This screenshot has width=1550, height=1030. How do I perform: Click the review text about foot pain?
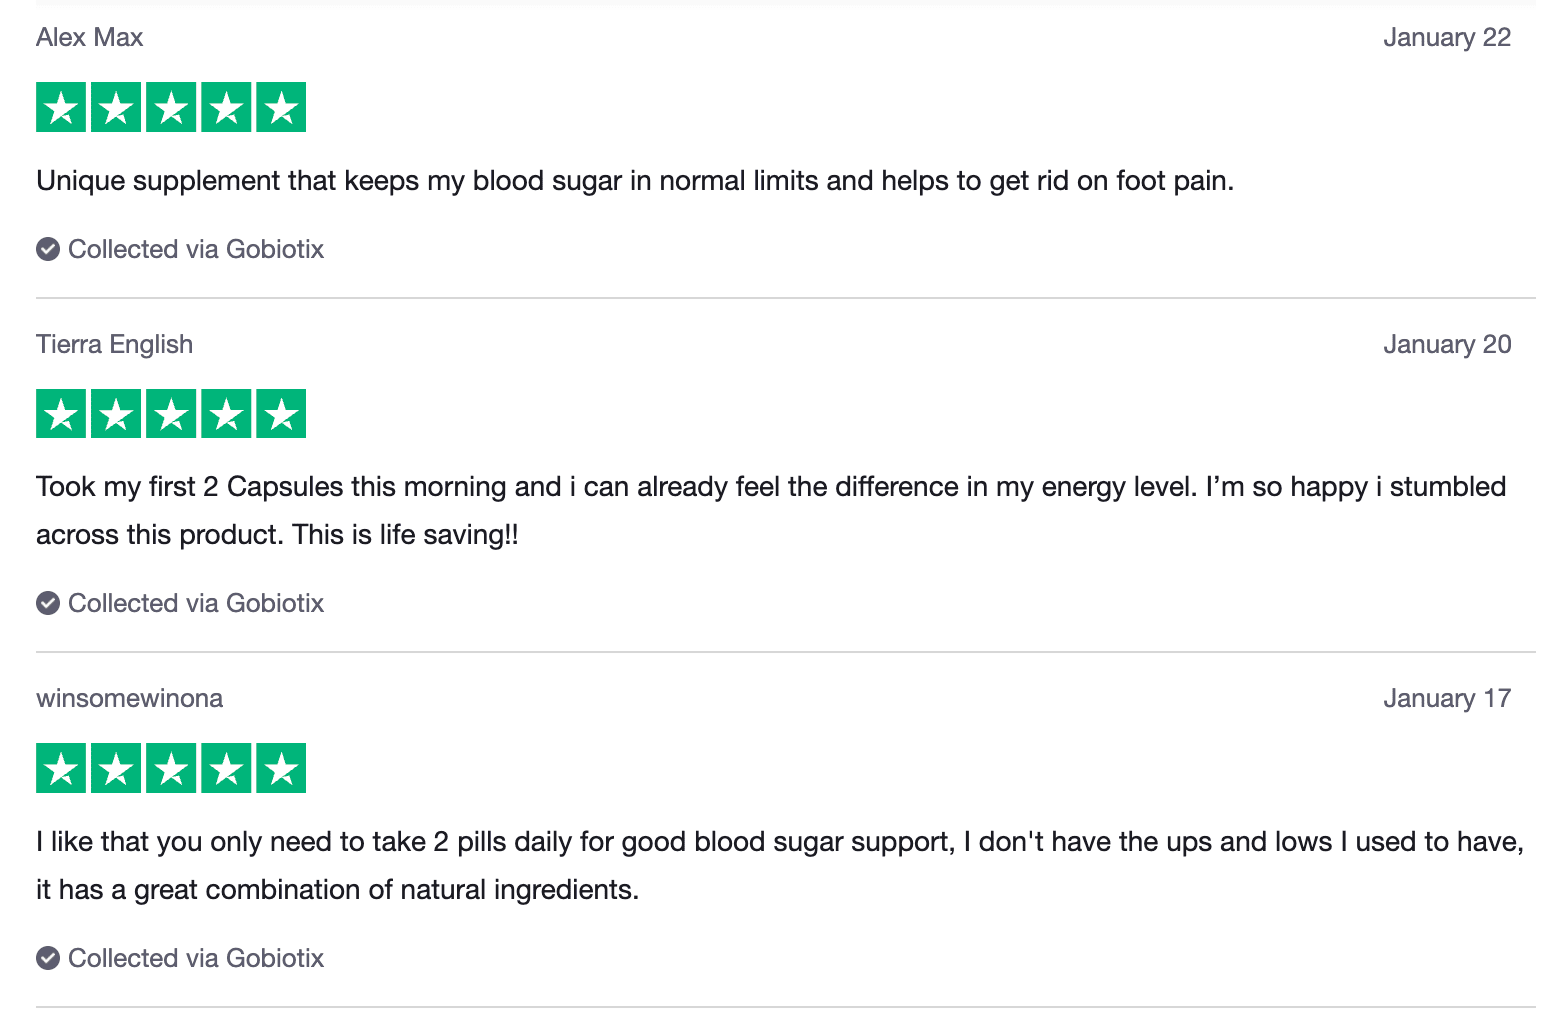pyautogui.click(x=635, y=181)
